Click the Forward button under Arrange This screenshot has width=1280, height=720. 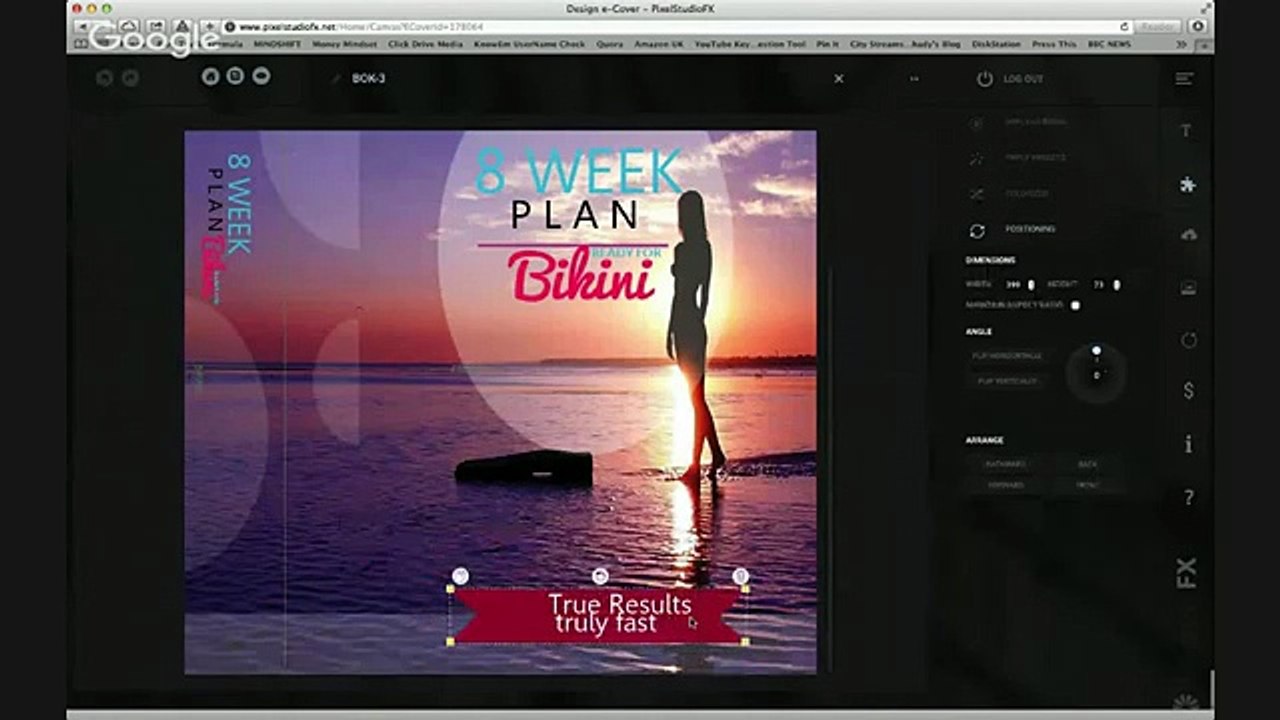(1006, 485)
